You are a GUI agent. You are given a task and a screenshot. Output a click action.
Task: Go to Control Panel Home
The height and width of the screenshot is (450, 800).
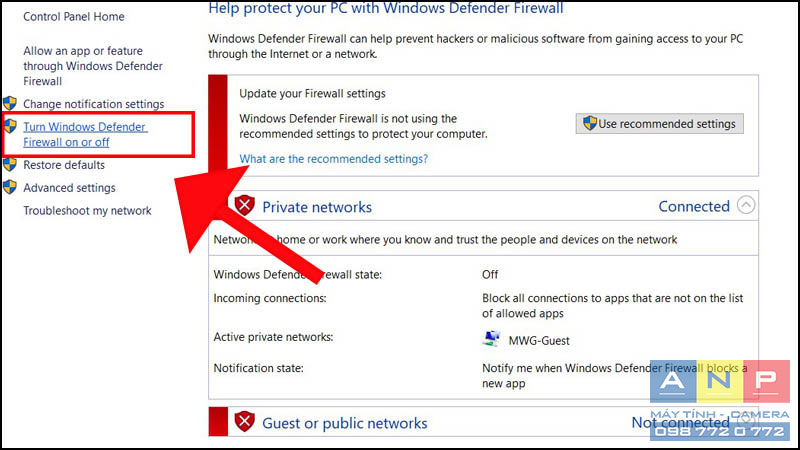(x=74, y=16)
